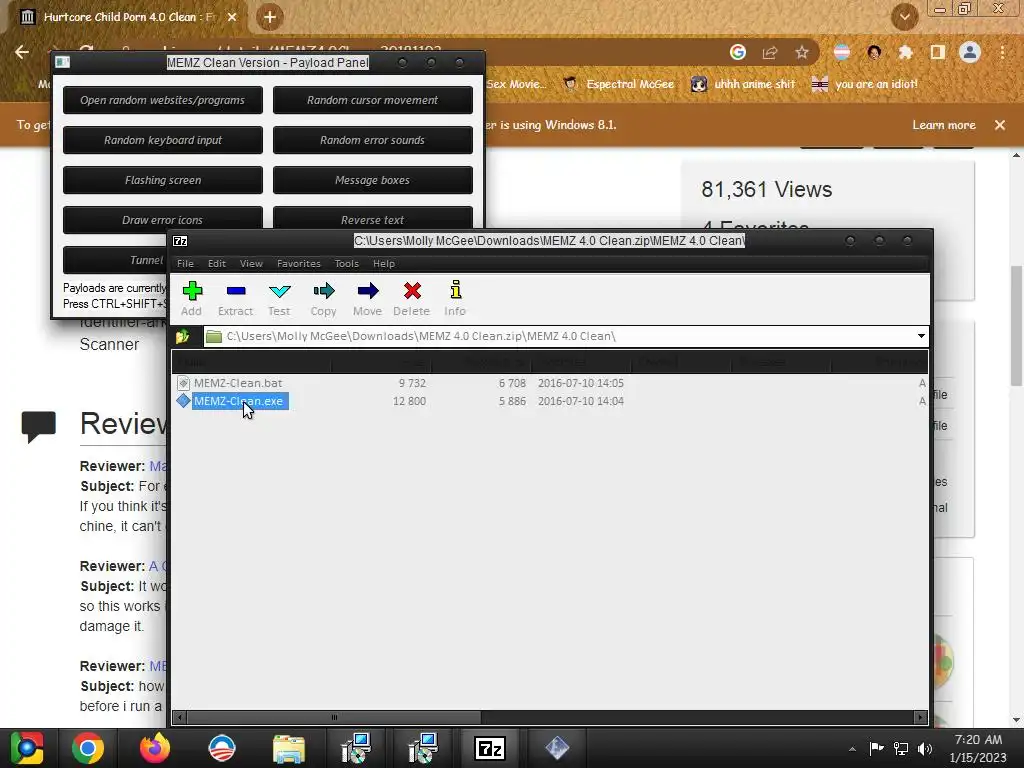Open the Chrome three-dot menu
The width and height of the screenshot is (1024, 768).
pos(1002,52)
